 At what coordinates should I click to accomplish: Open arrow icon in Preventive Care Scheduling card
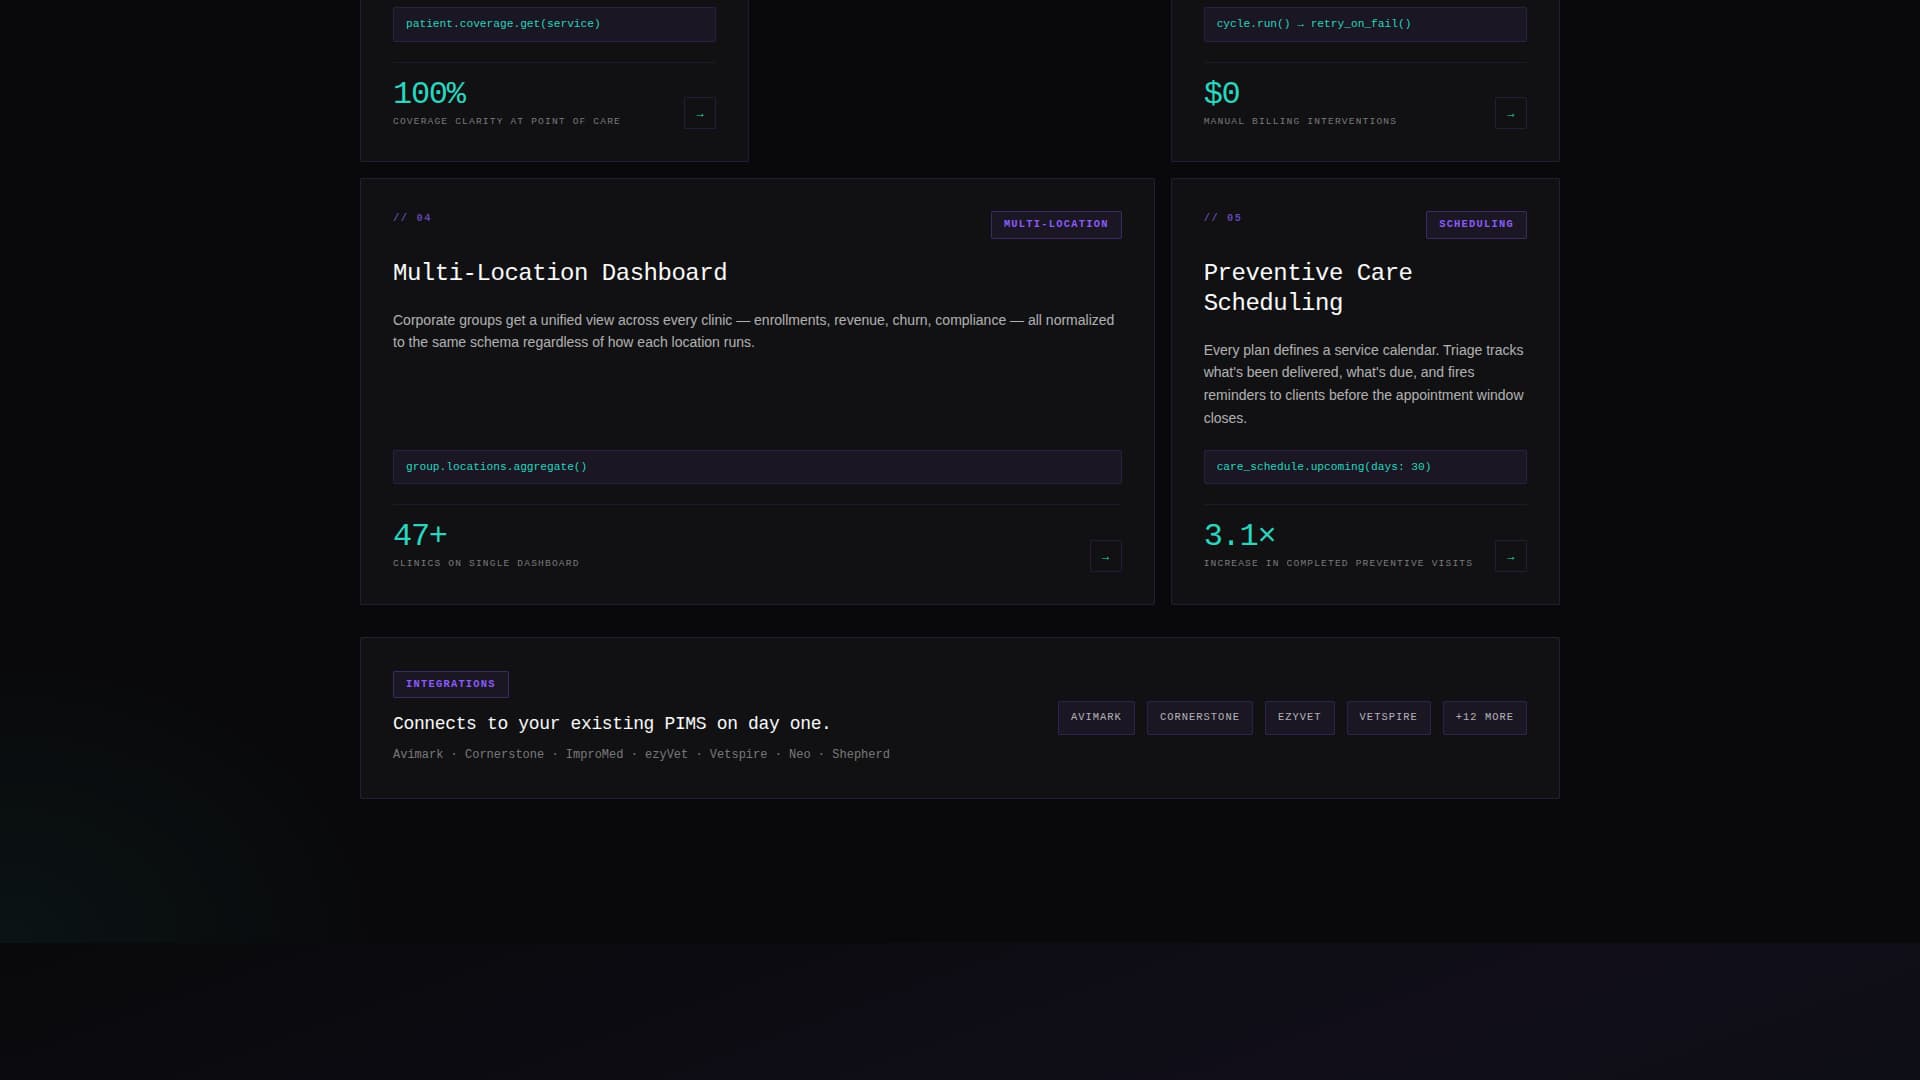coord(1510,556)
